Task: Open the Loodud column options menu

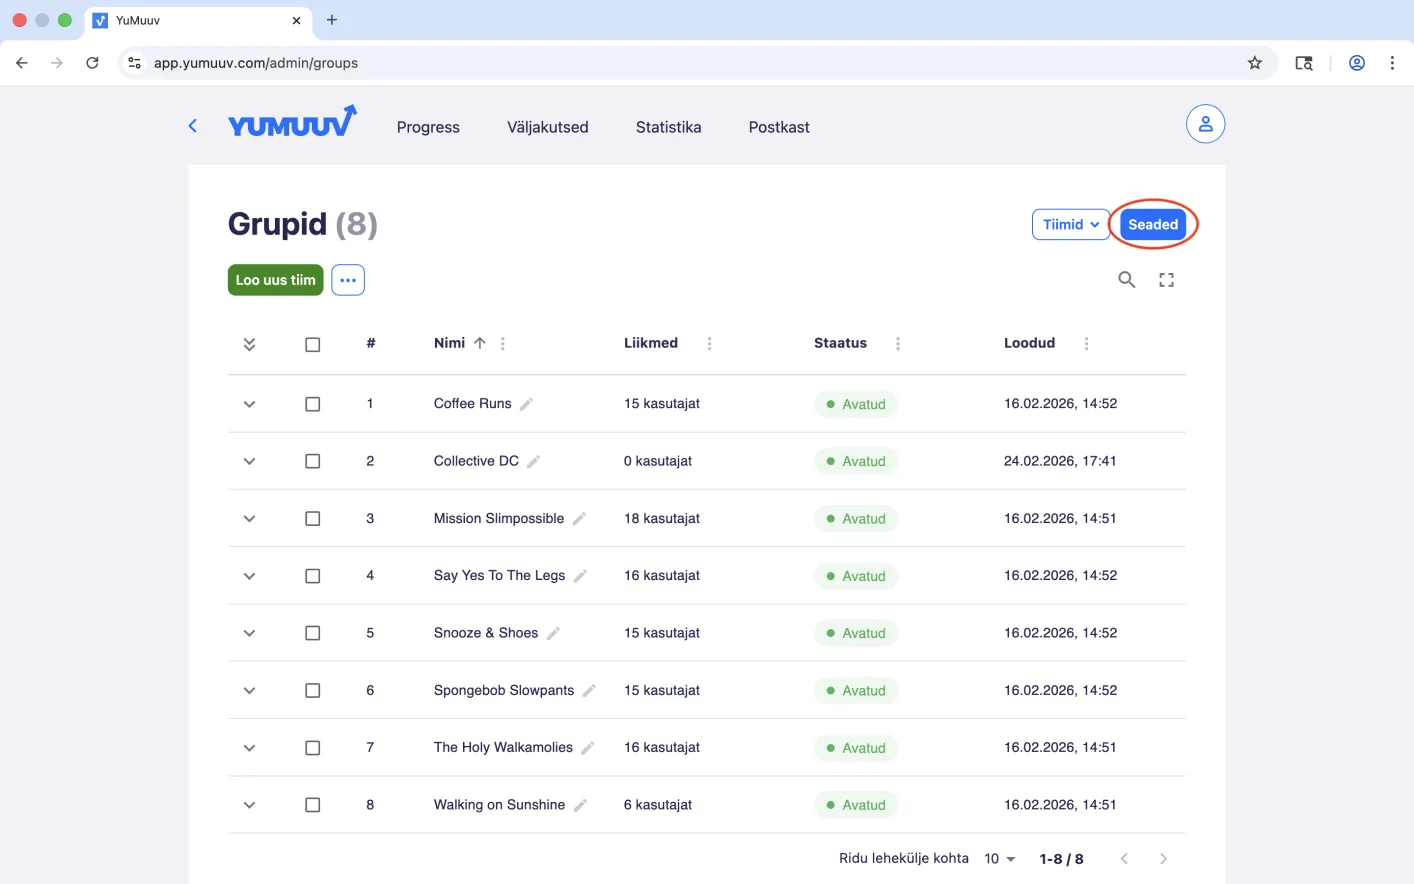Action: pyautogui.click(x=1087, y=344)
